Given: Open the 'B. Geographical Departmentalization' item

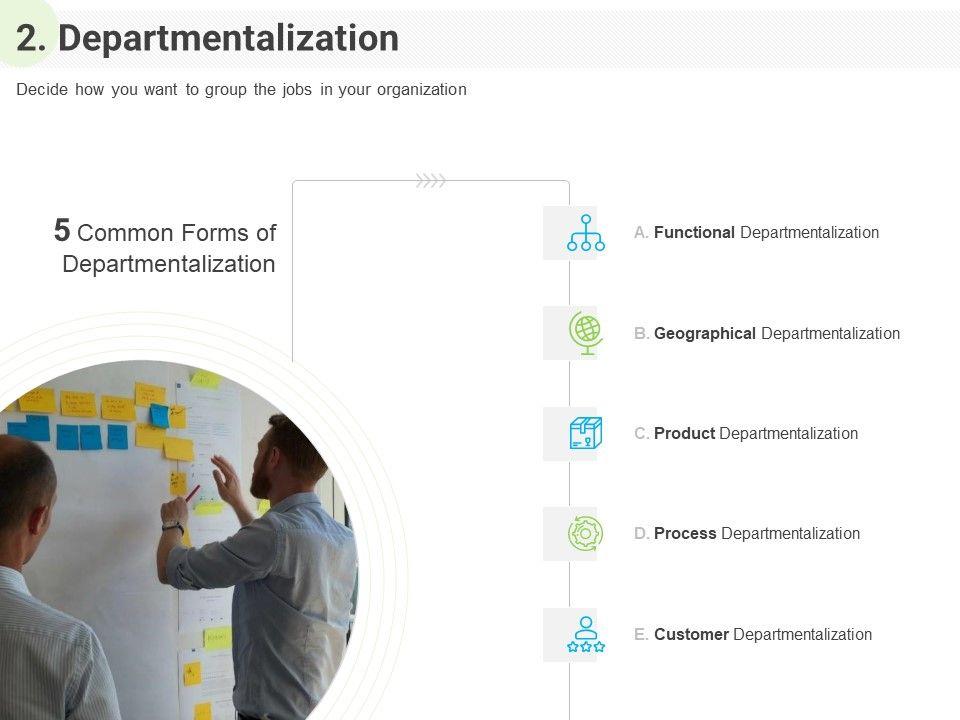Looking at the screenshot, I should coord(766,333).
